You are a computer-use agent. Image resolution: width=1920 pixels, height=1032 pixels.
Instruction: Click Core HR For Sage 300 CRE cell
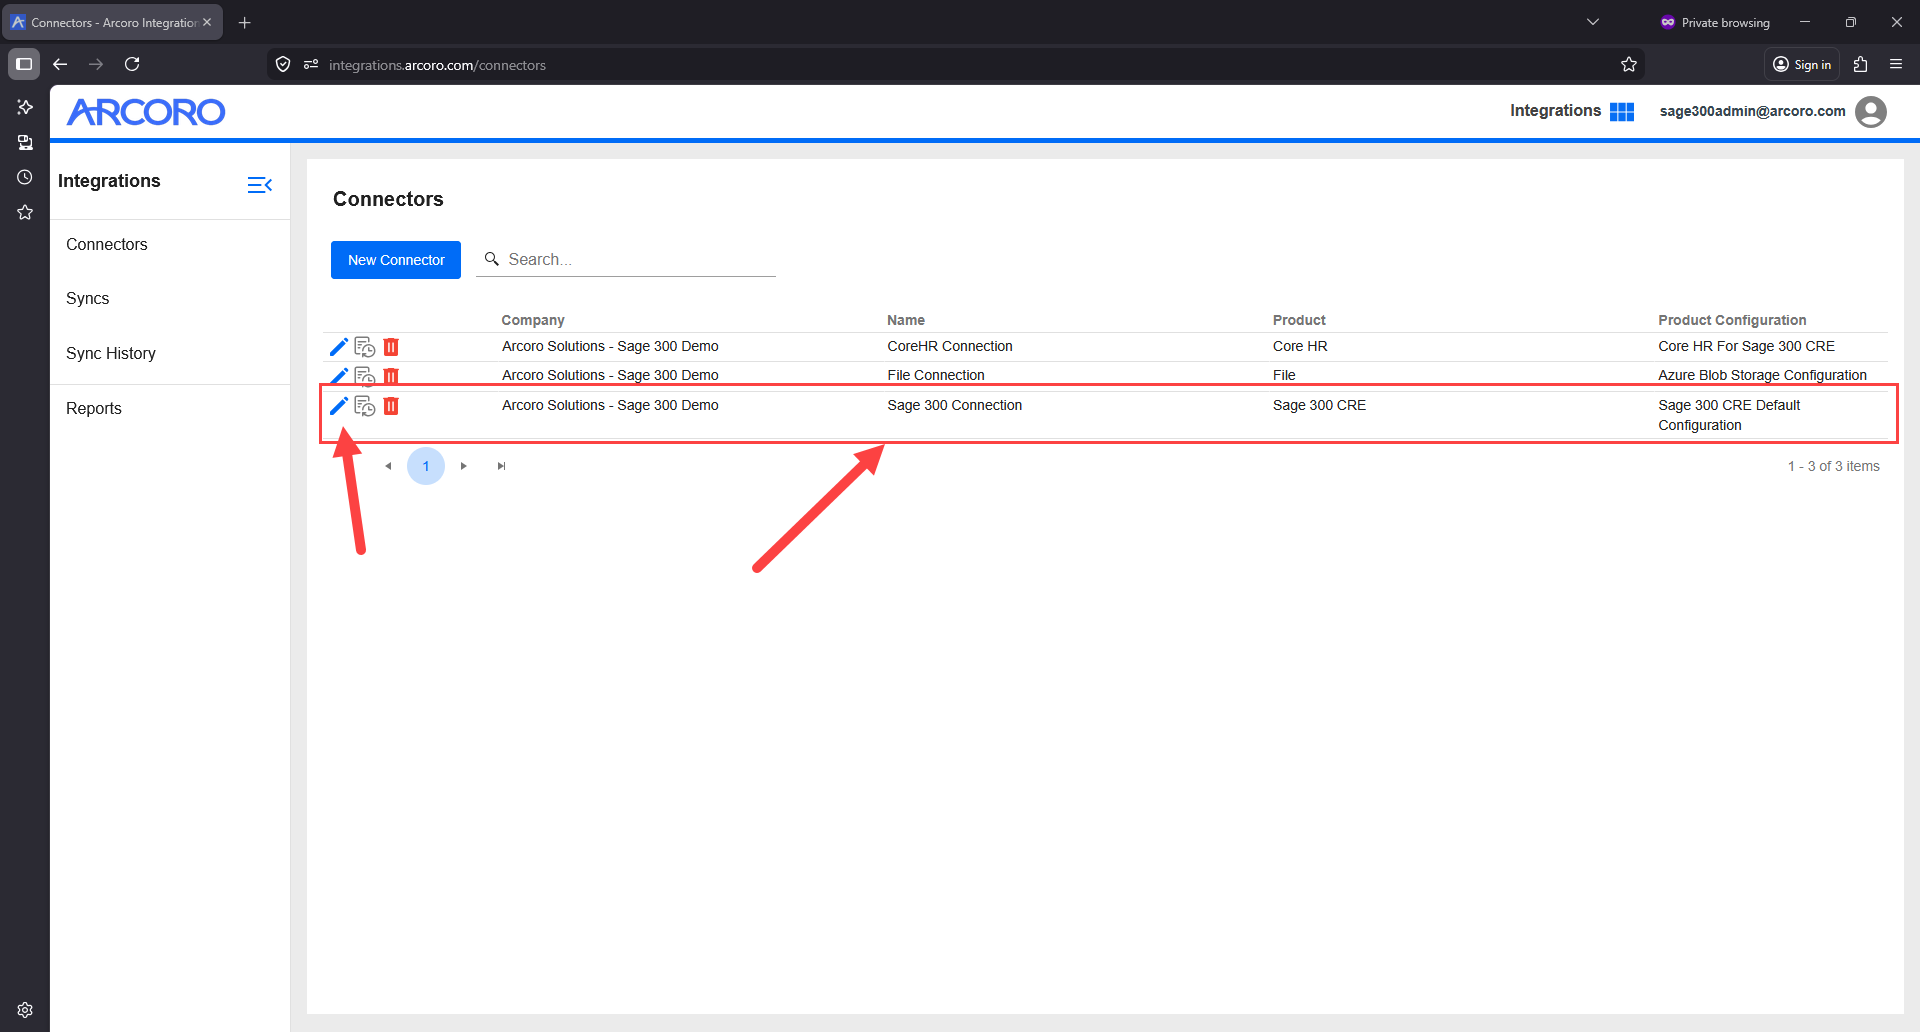(x=1746, y=346)
